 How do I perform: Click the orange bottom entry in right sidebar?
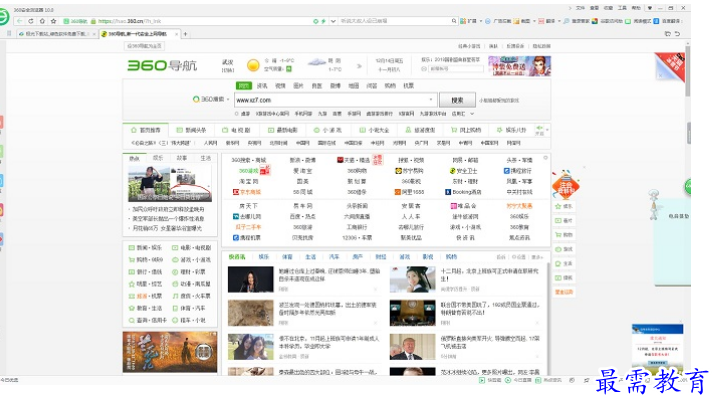tap(563, 292)
